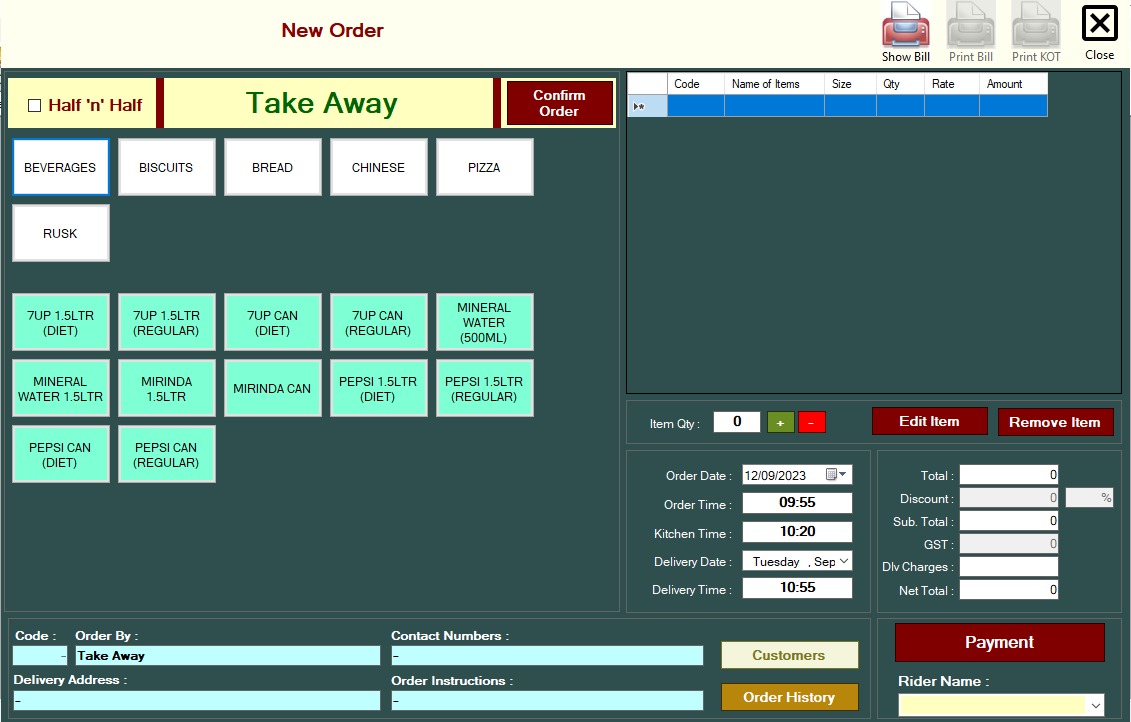The image size is (1131, 722).
Task: Add MIRINDA CAN to the order
Action: click(x=272, y=388)
